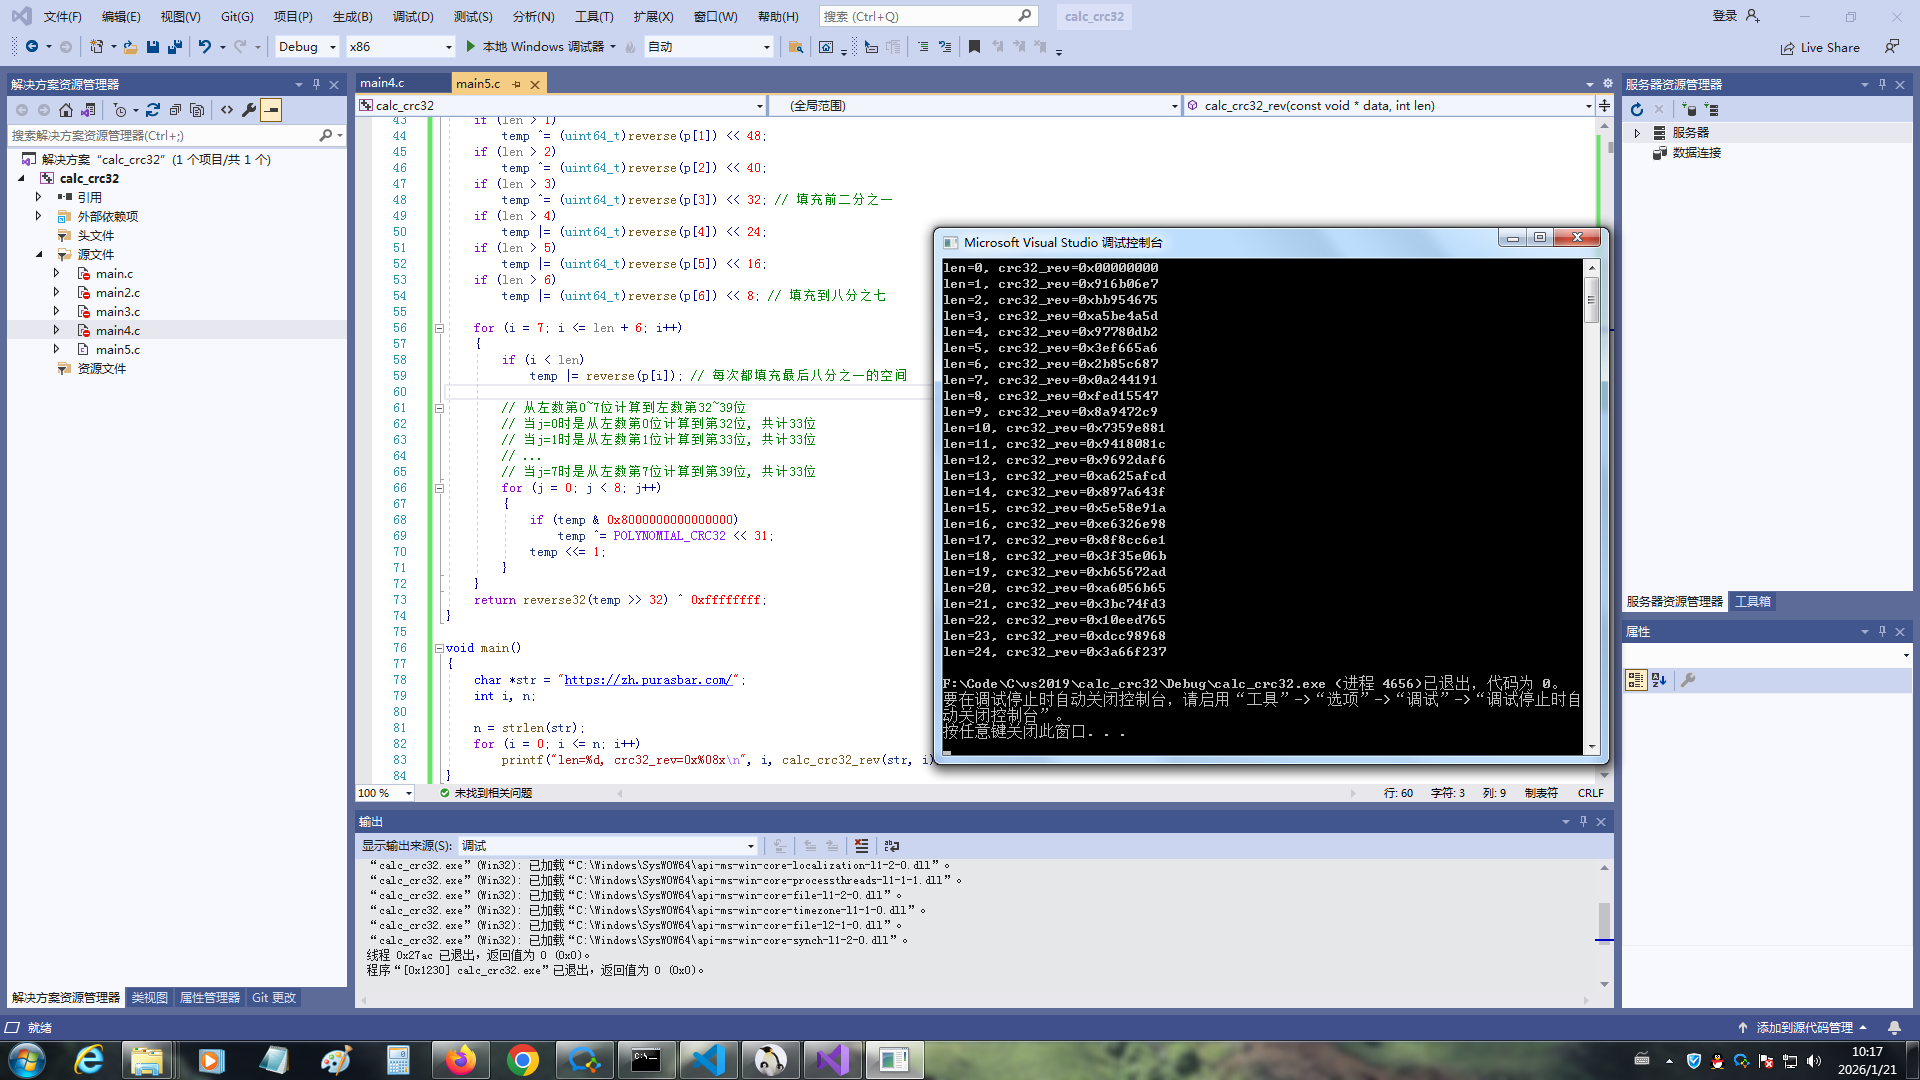Image resolution: width=1920 pixels, height=1080 pixels.
Task: Click the home icon in Solution Explorer
Action: (66, 110)
